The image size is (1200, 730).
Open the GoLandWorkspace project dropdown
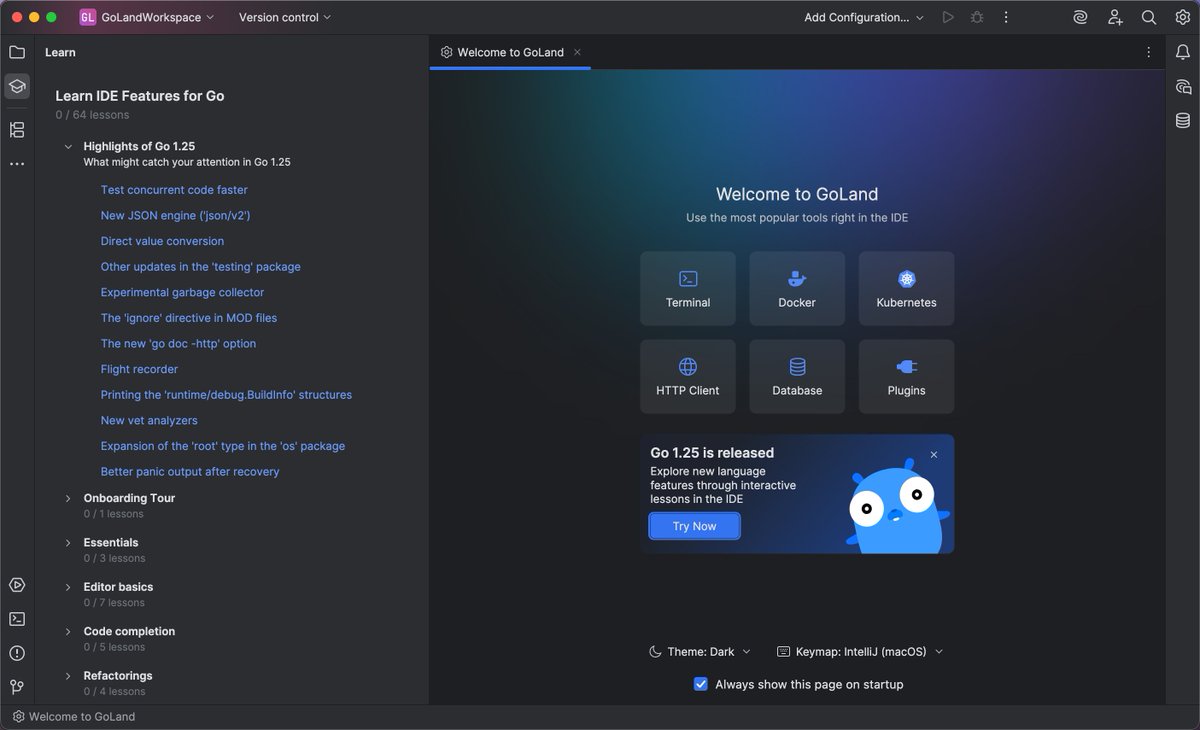coord(147,17)
